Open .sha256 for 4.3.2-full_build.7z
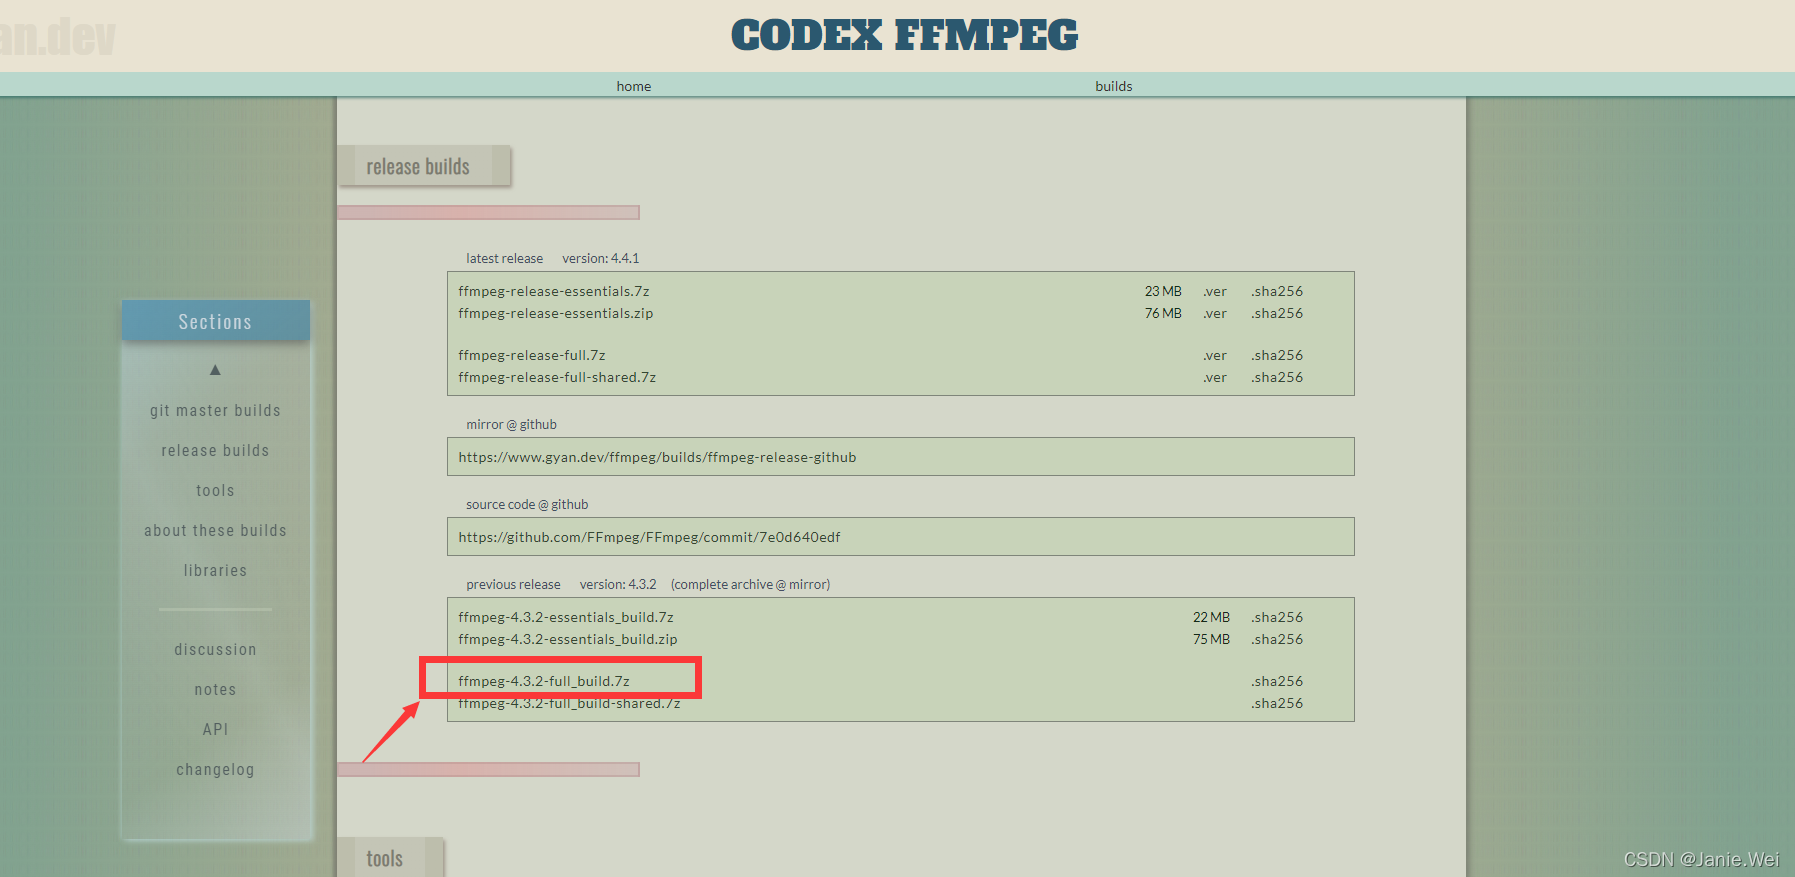Viewport: 1795px width, 877px height. (x=1277, y=682)
